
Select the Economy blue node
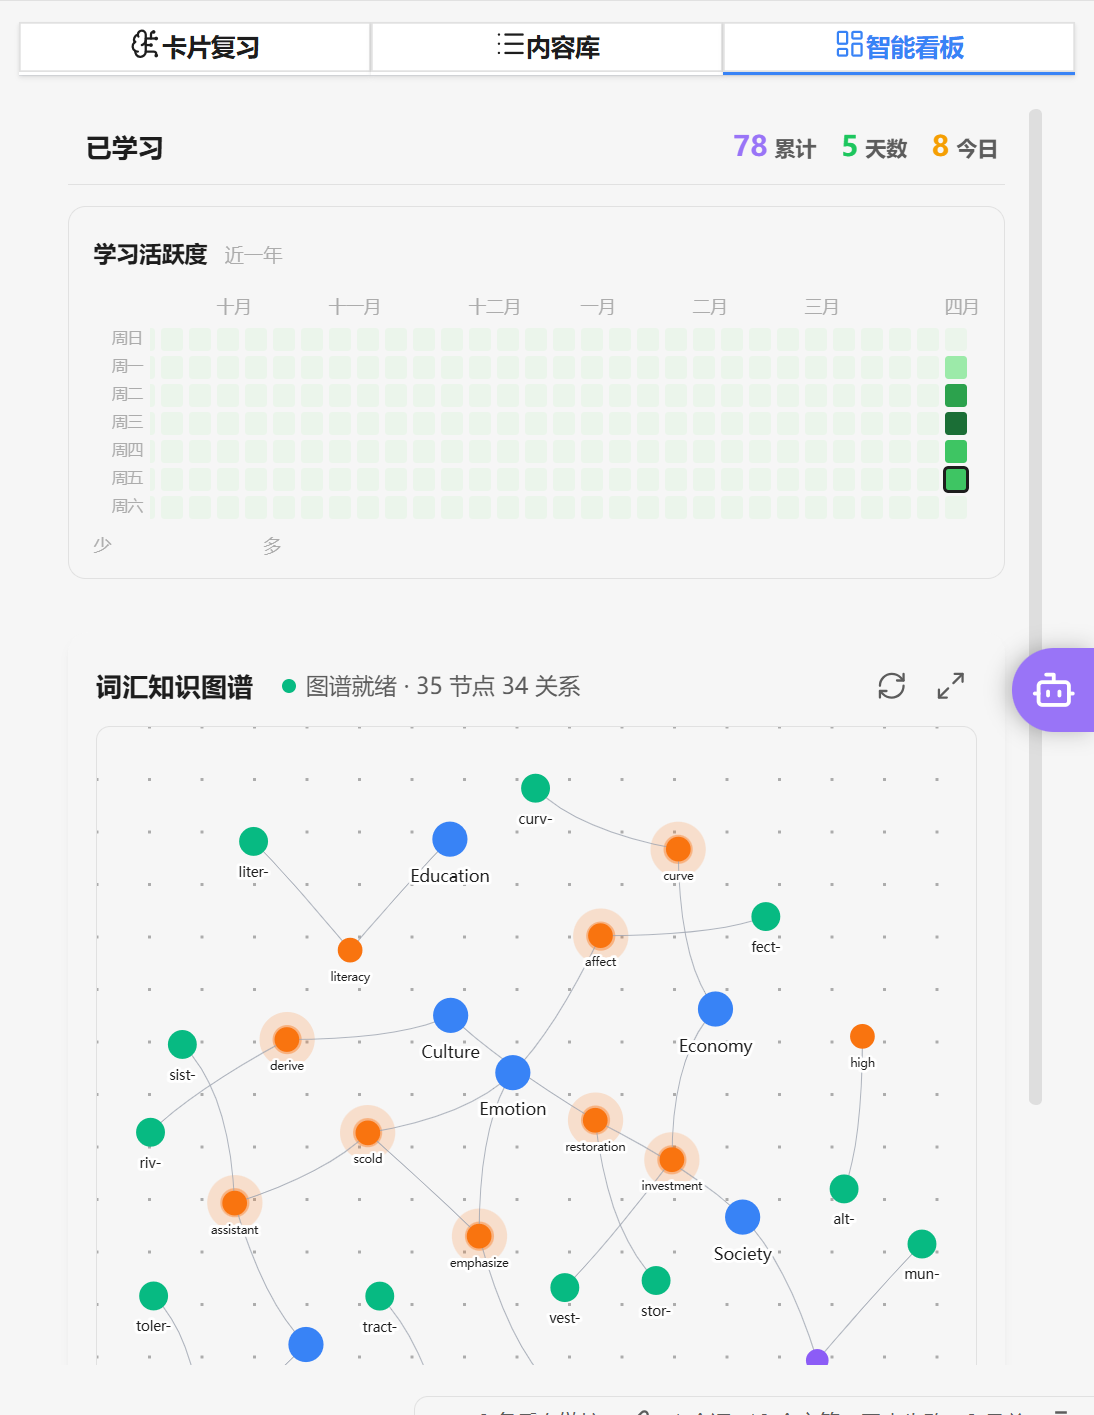click(715, 1009)
